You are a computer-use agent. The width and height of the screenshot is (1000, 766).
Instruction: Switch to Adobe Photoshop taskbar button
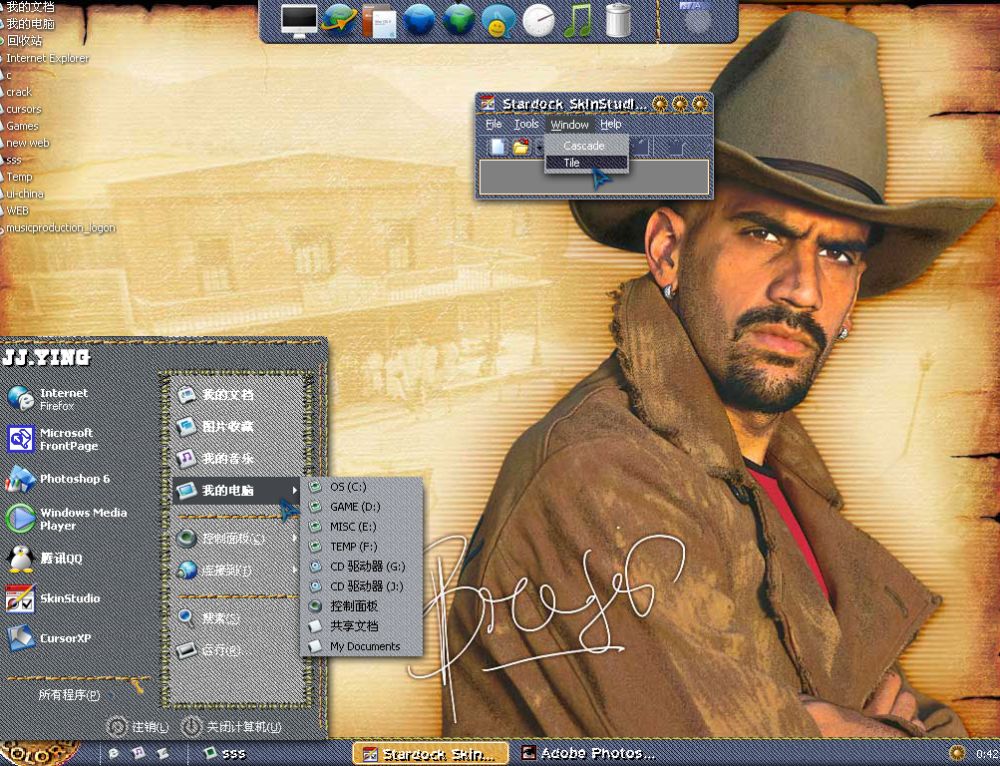(588, 753)
